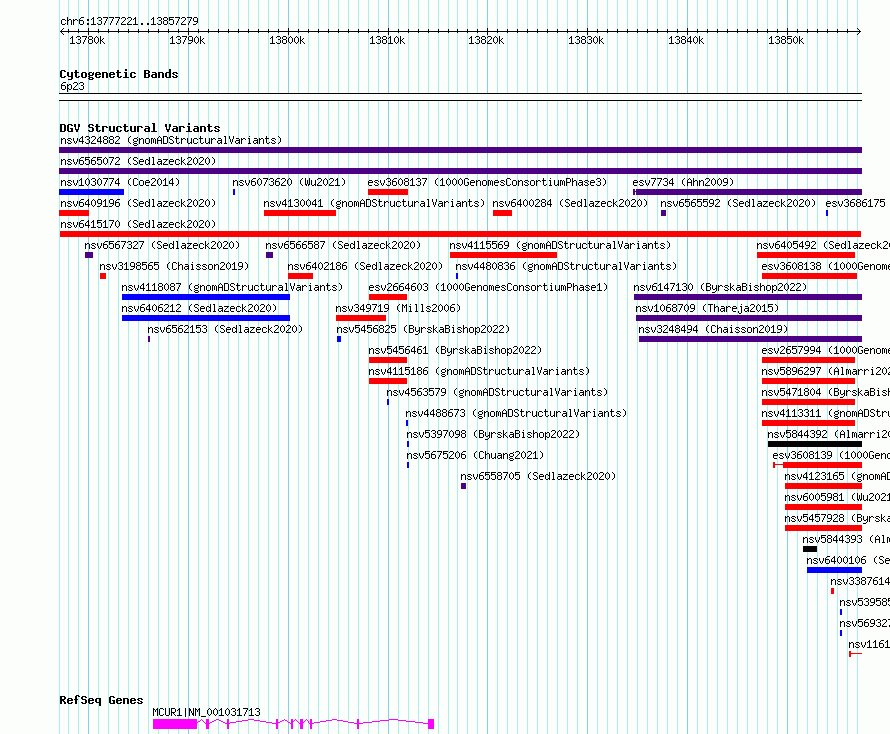Select the nsv6409196 Sedlazeck2020 label

tap(138, 203)
